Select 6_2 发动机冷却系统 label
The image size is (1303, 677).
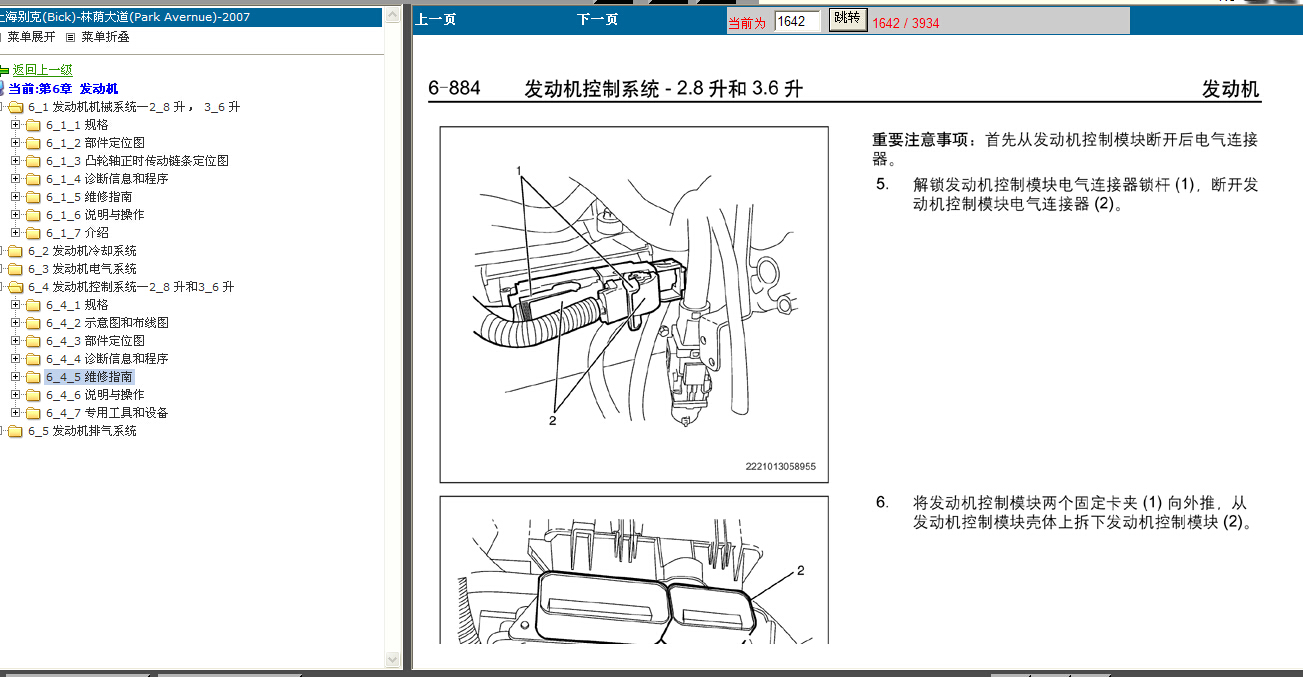tap(82, 251)
